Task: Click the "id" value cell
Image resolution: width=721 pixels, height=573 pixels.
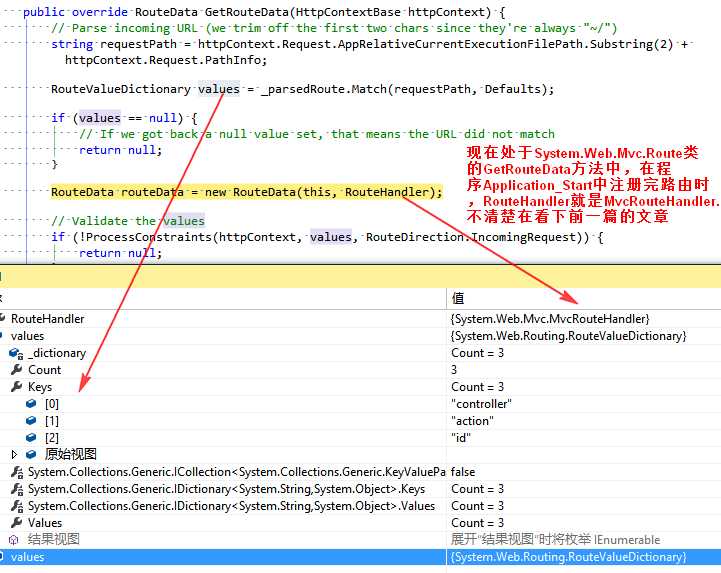Action: [x=461, y=438]
